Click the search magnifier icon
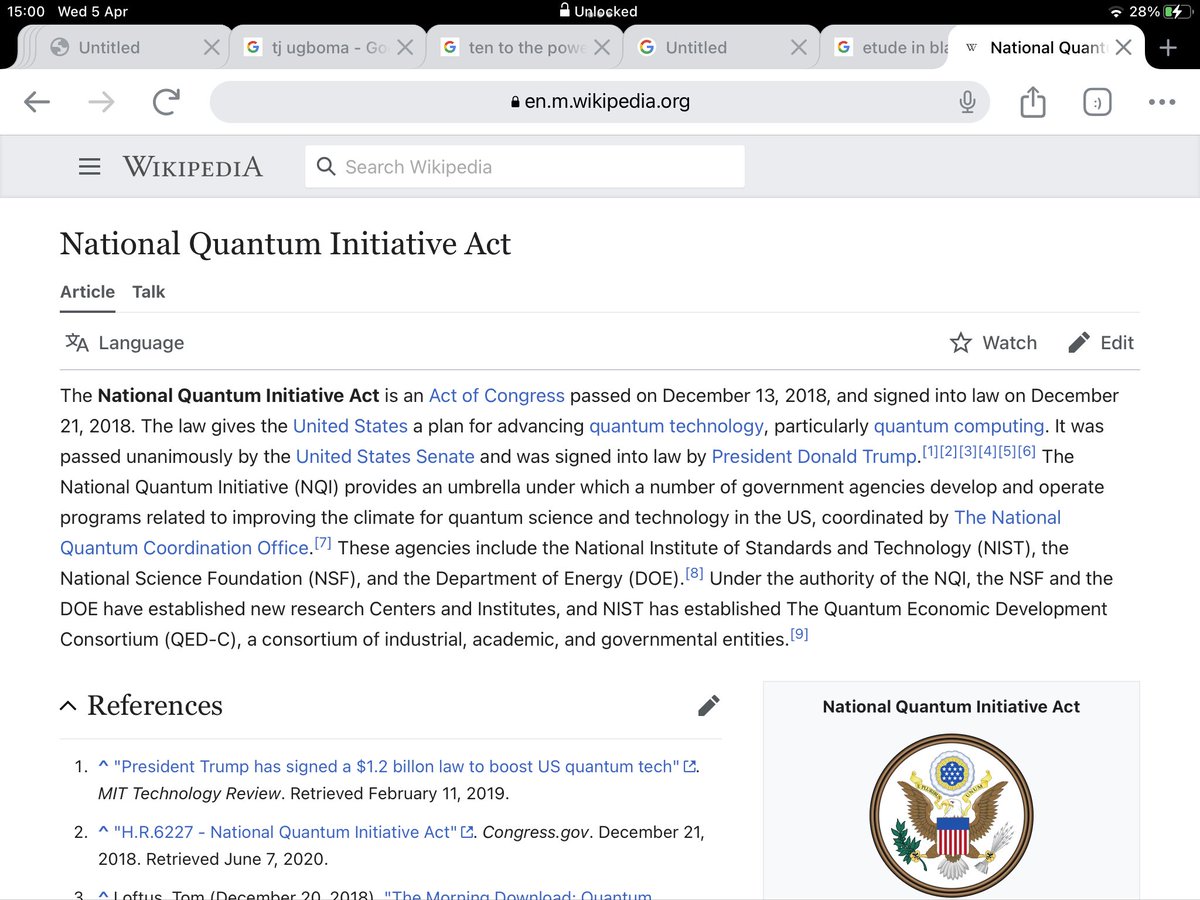 click(x=326, y=166)
